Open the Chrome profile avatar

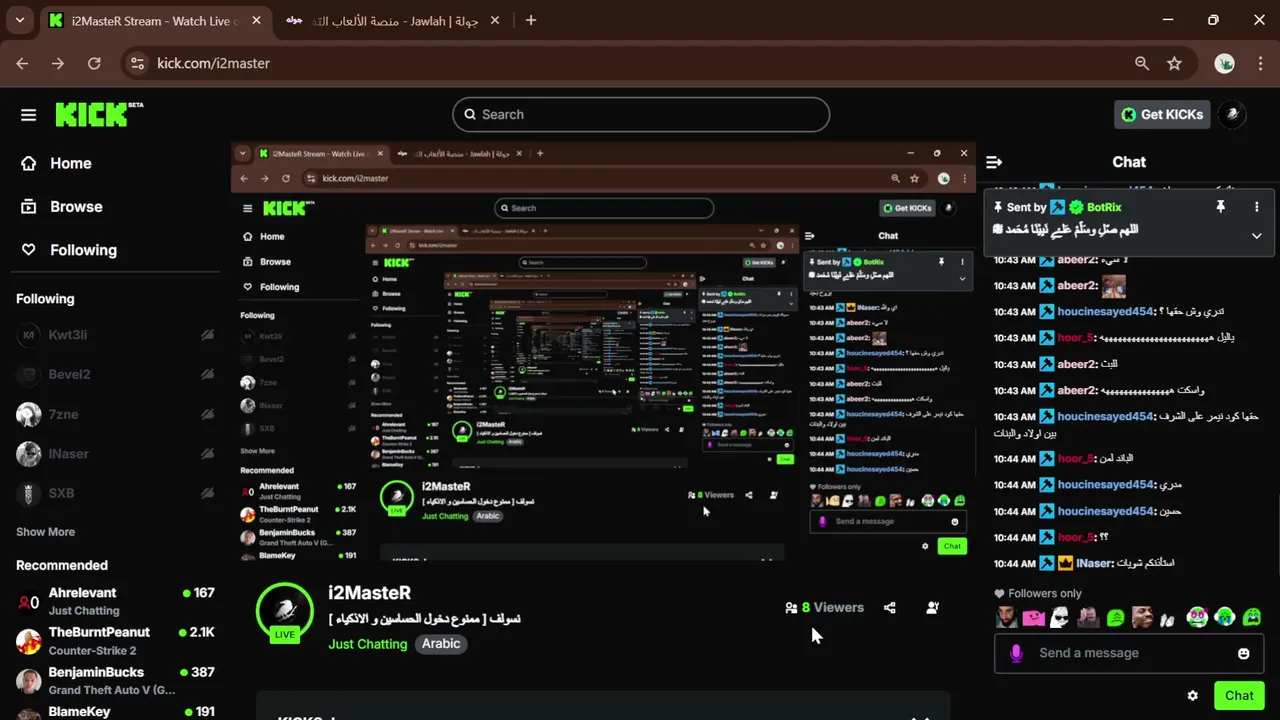pyautogui.click(x=1225, y=63)
